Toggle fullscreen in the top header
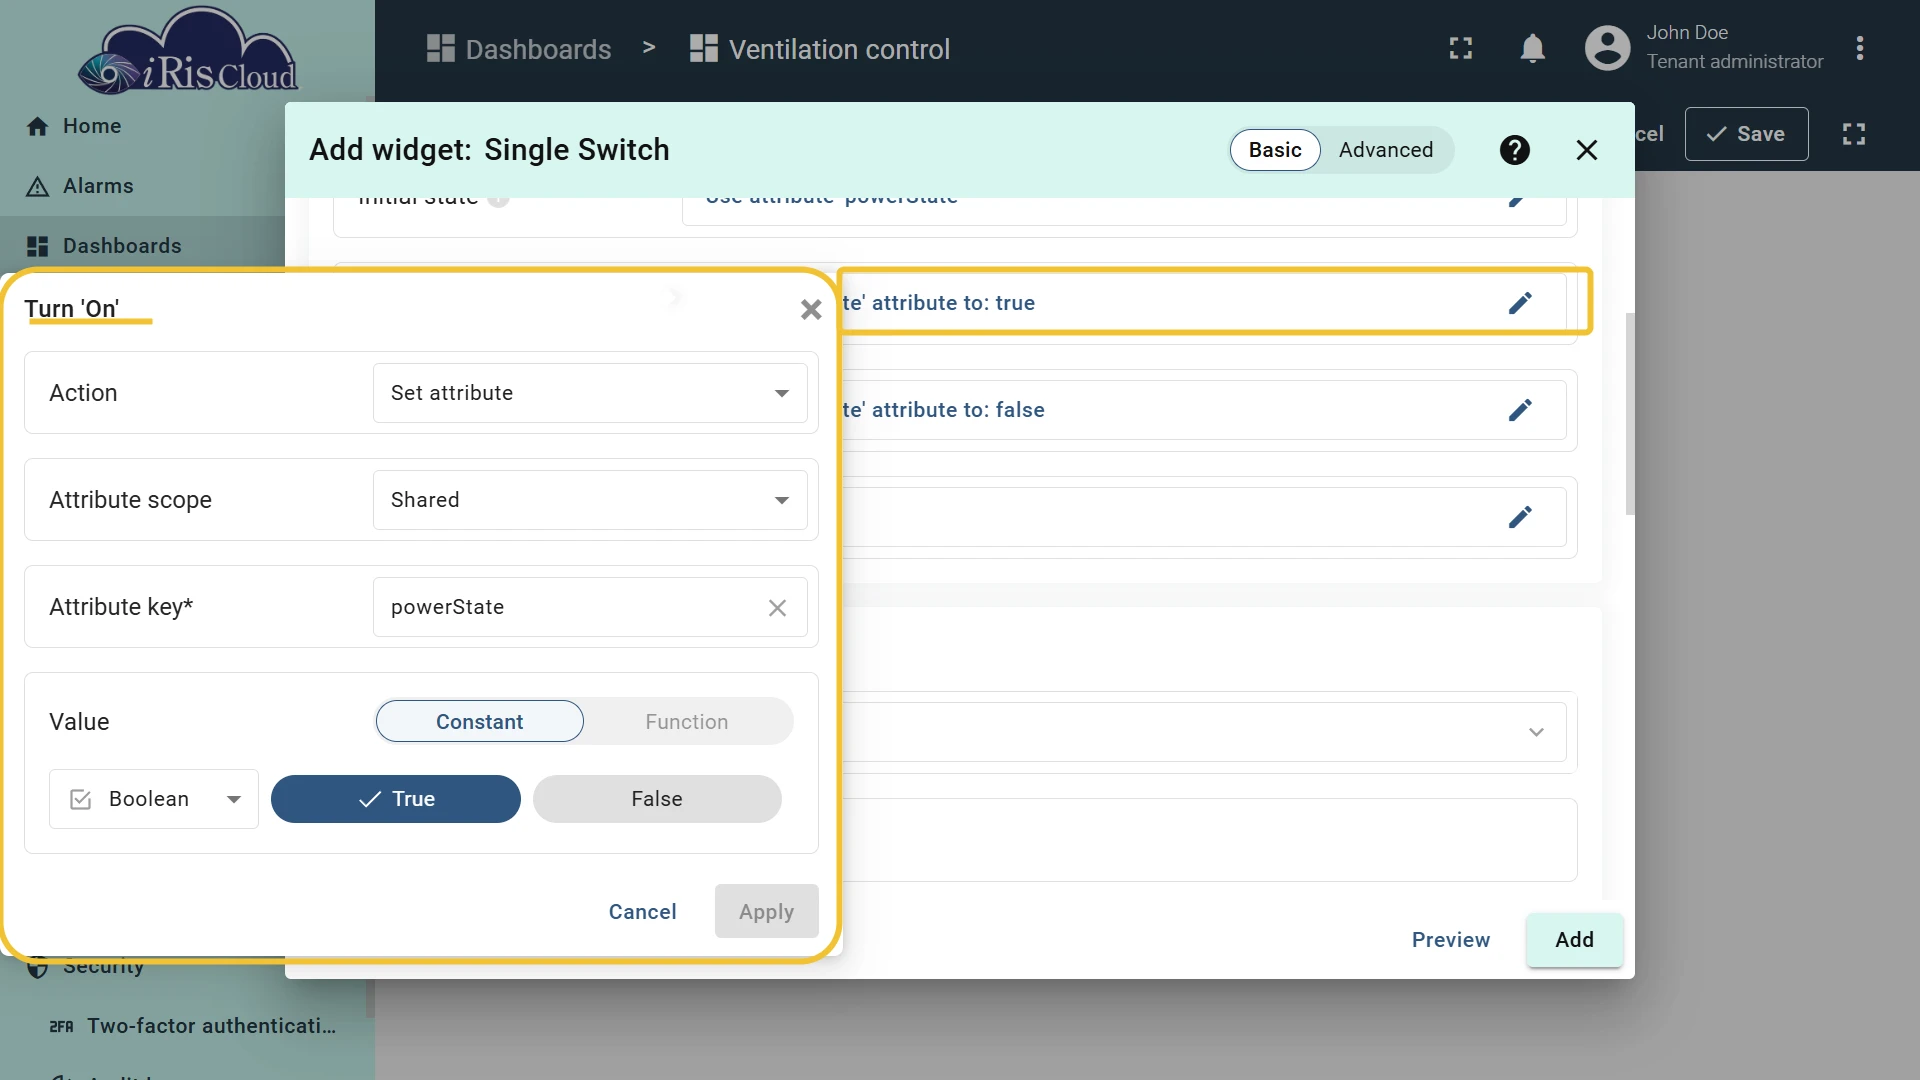Image resolution: width=1920 pixels, height=1080 pixels. point(1461,48)
